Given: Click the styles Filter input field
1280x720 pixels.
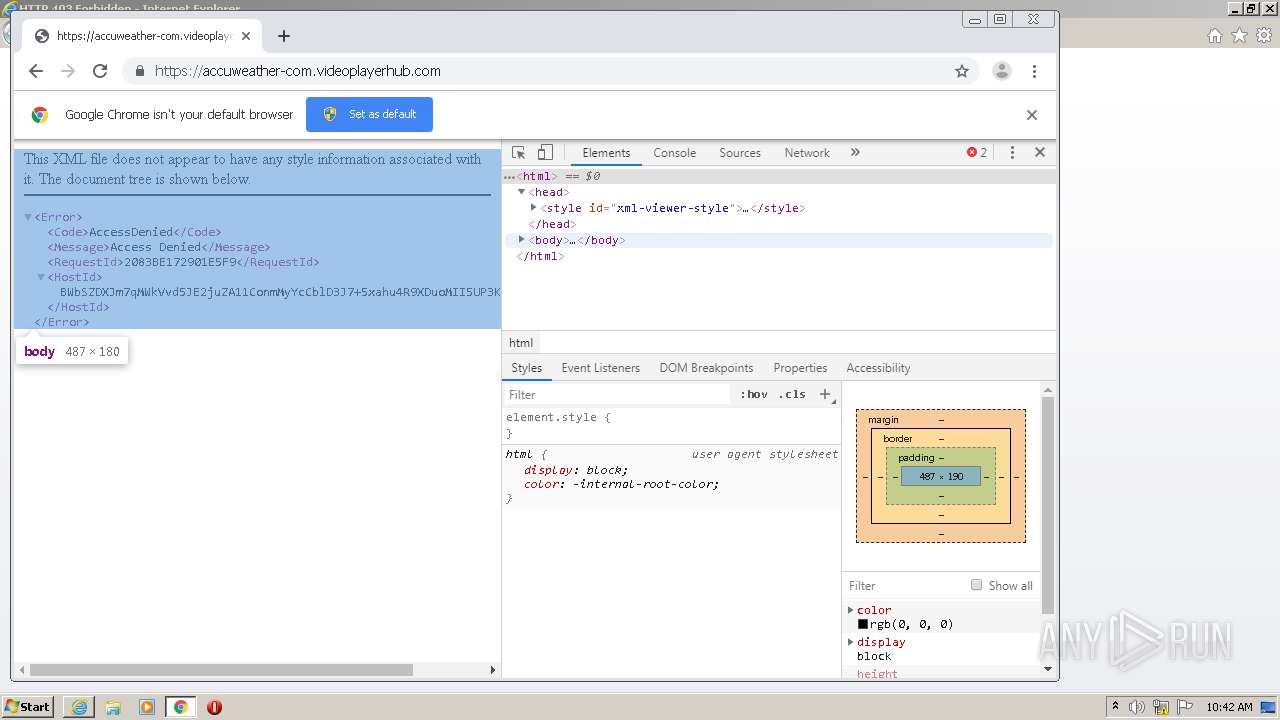Looking at the screenshot, I should point(617,395).
